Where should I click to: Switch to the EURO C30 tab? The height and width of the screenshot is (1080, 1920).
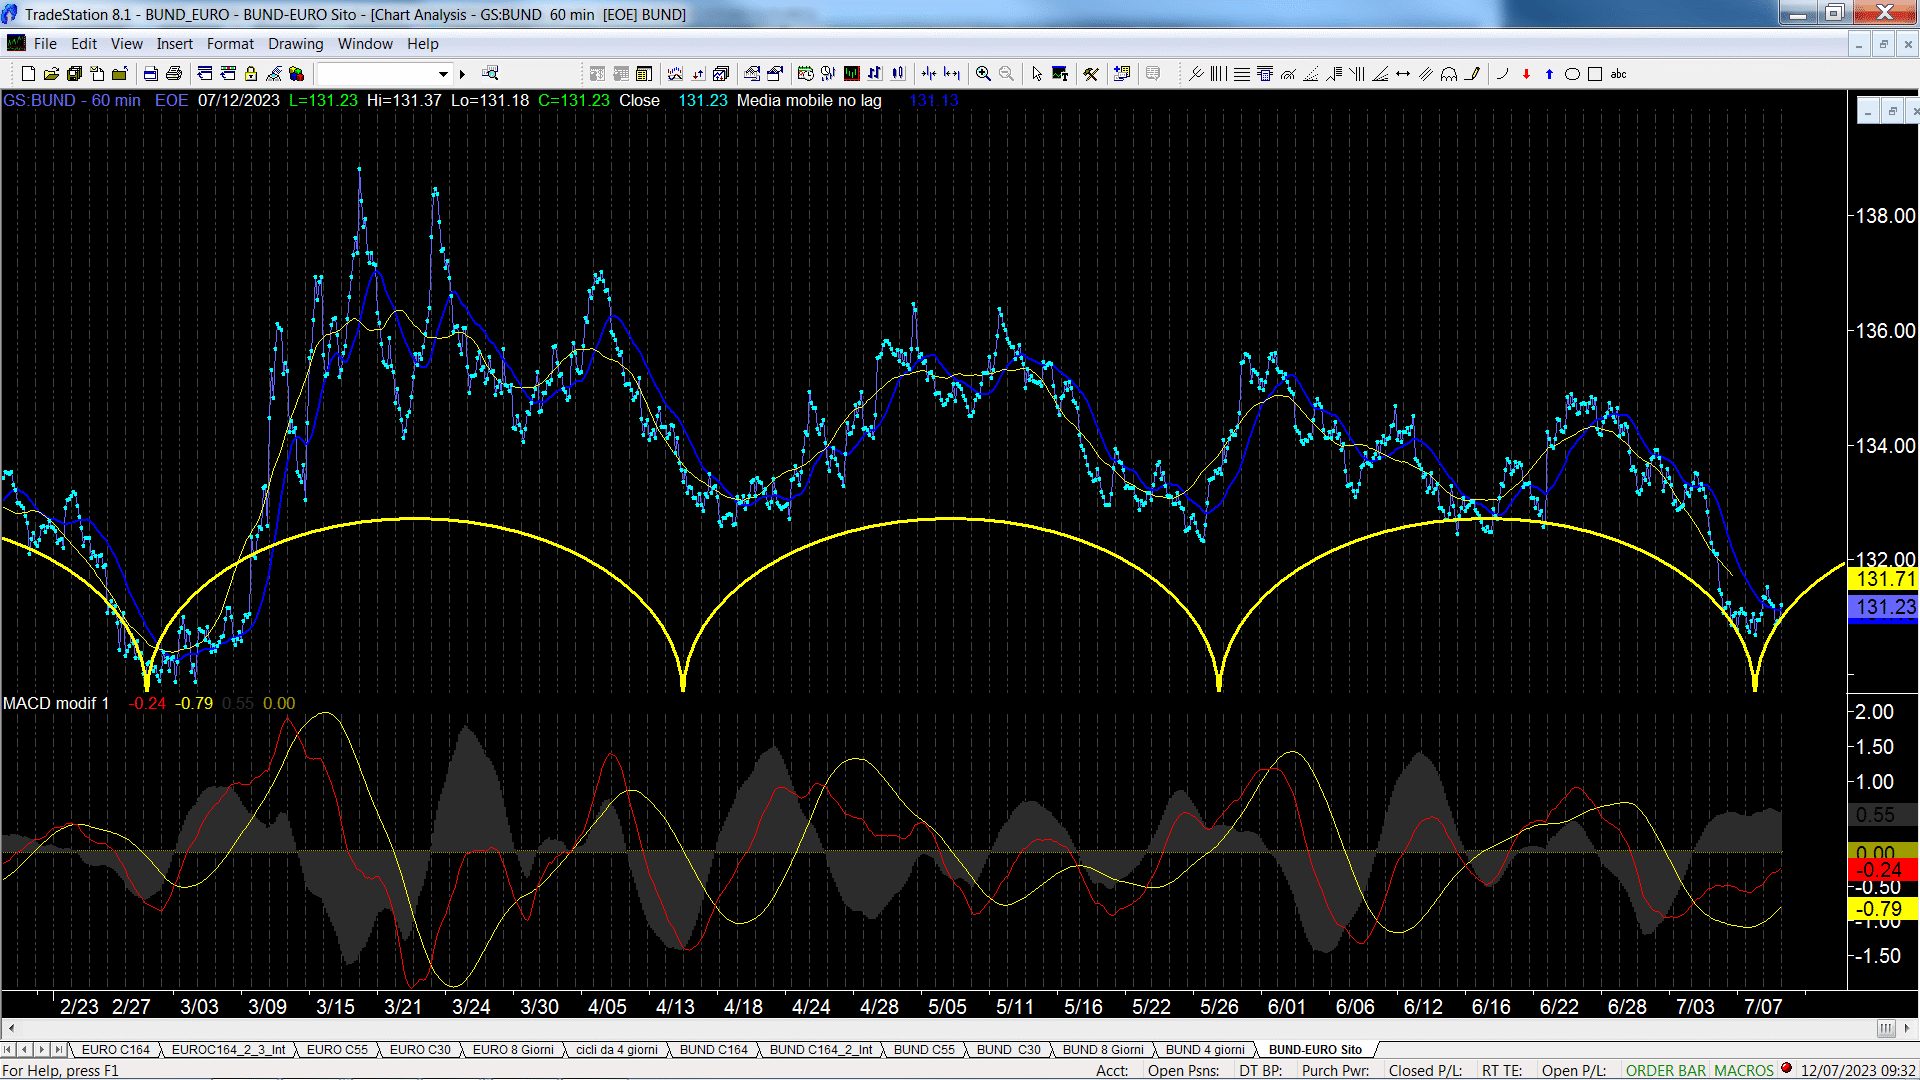pos(420,1050)
